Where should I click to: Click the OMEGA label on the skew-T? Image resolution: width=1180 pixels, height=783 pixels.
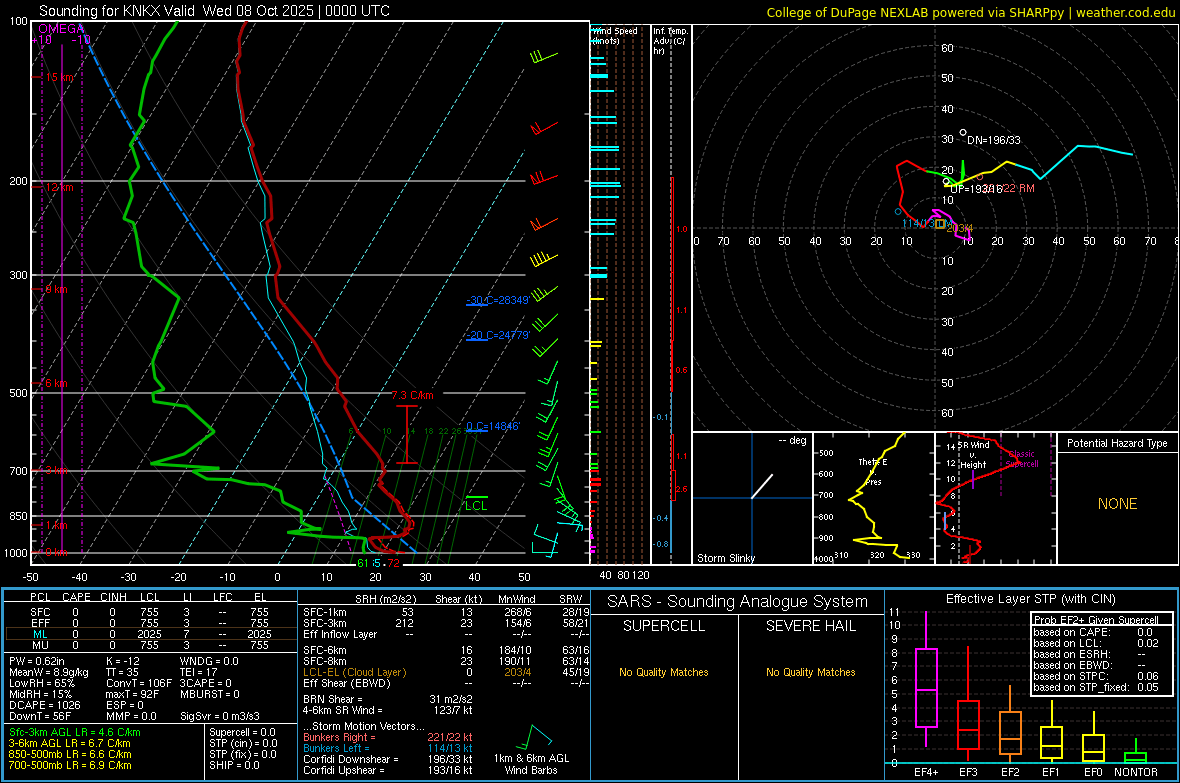coord(62,29)
